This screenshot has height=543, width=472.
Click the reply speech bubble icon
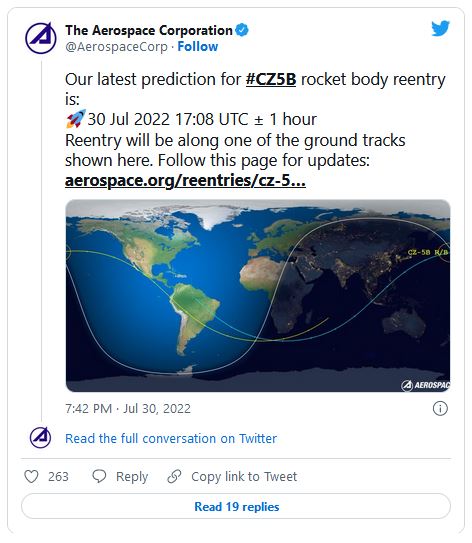click(99, 476)
